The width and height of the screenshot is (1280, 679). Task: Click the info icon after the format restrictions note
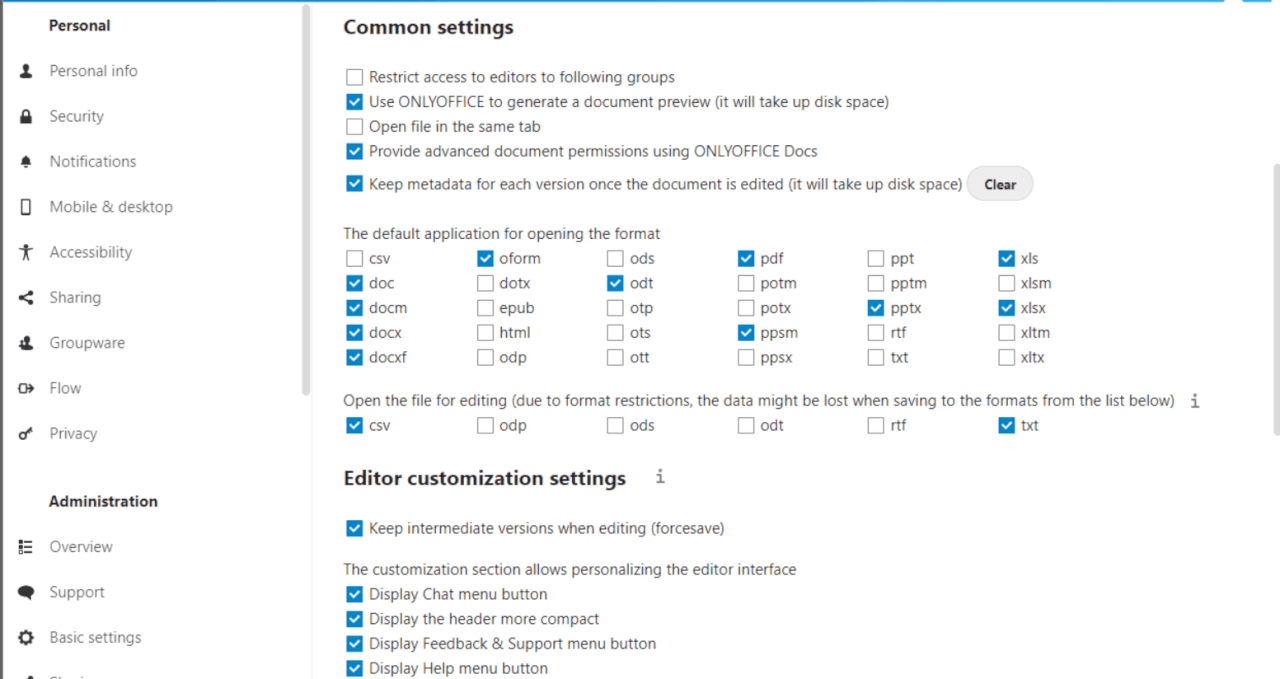1194,401
